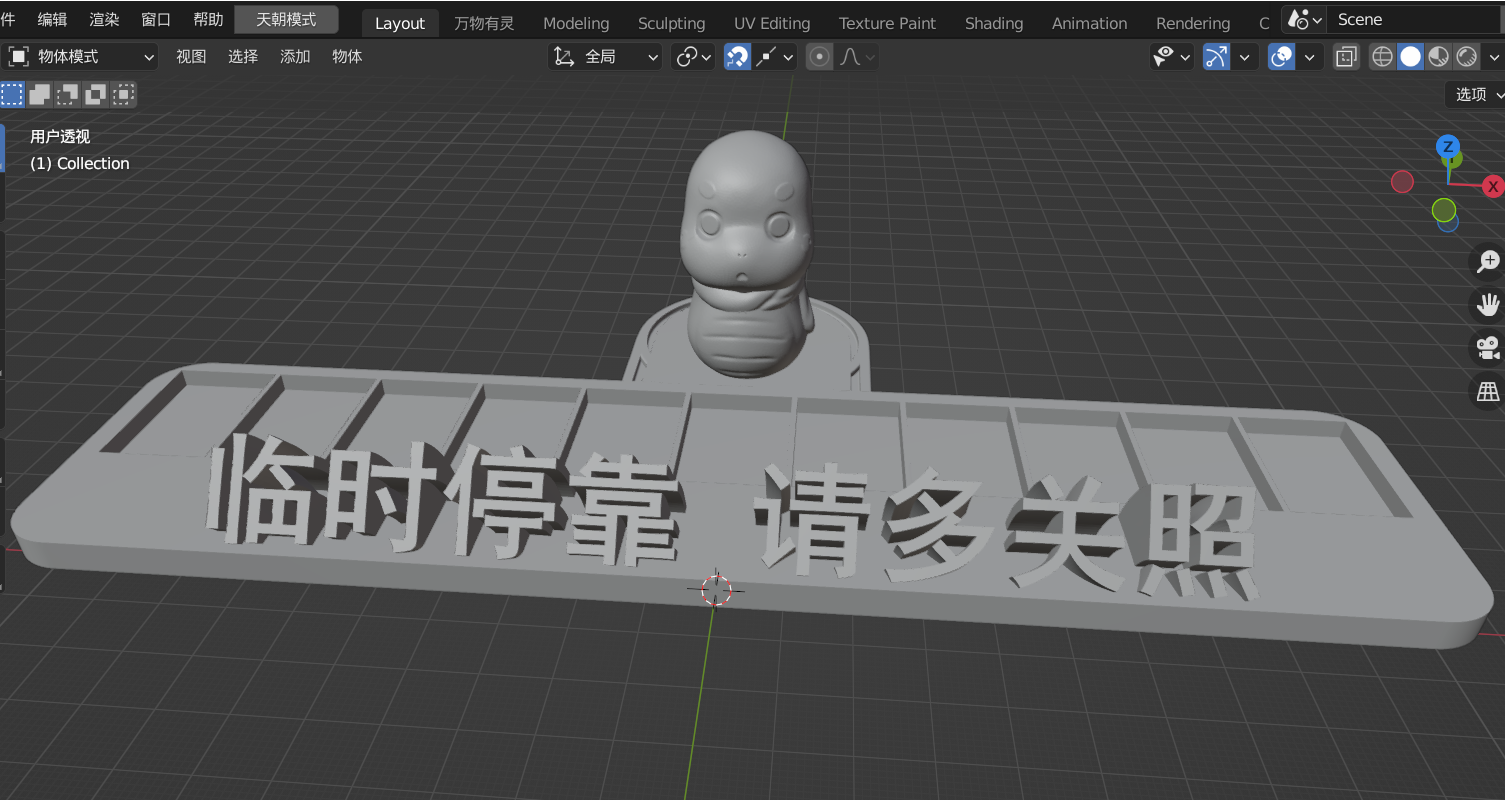Click the 天朝模式 button

(286, 19)
